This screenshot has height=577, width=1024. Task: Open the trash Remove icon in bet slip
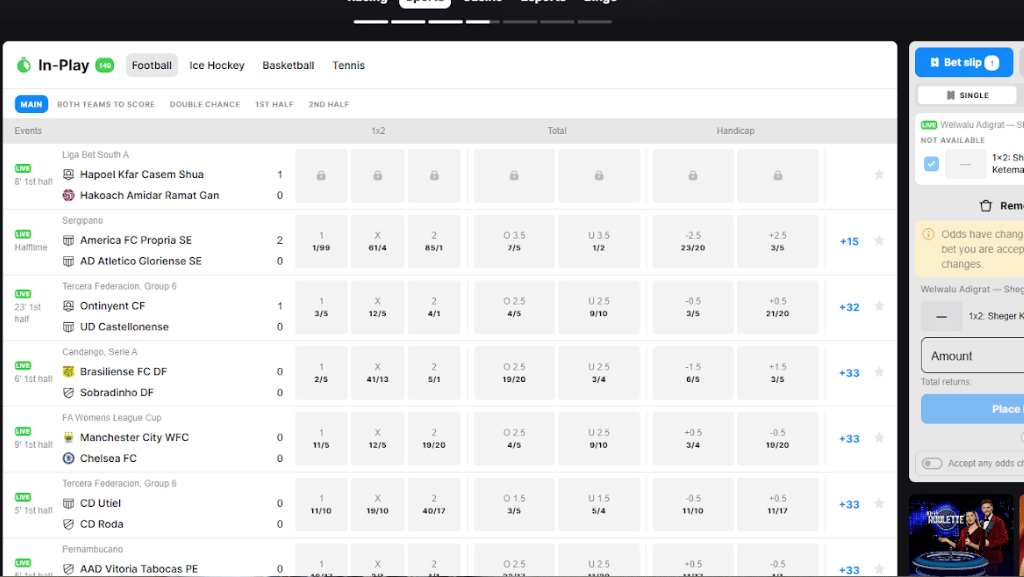pyautogui.click(x=988, y=205)
